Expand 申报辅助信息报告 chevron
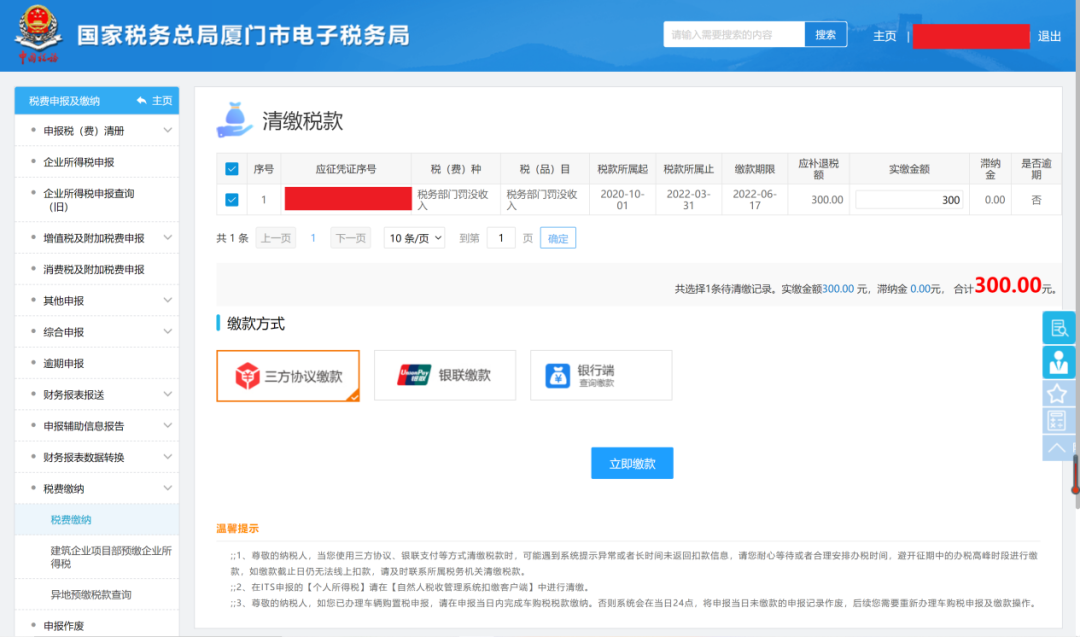This screenshot has height=637, width=1080. [167, 426]
